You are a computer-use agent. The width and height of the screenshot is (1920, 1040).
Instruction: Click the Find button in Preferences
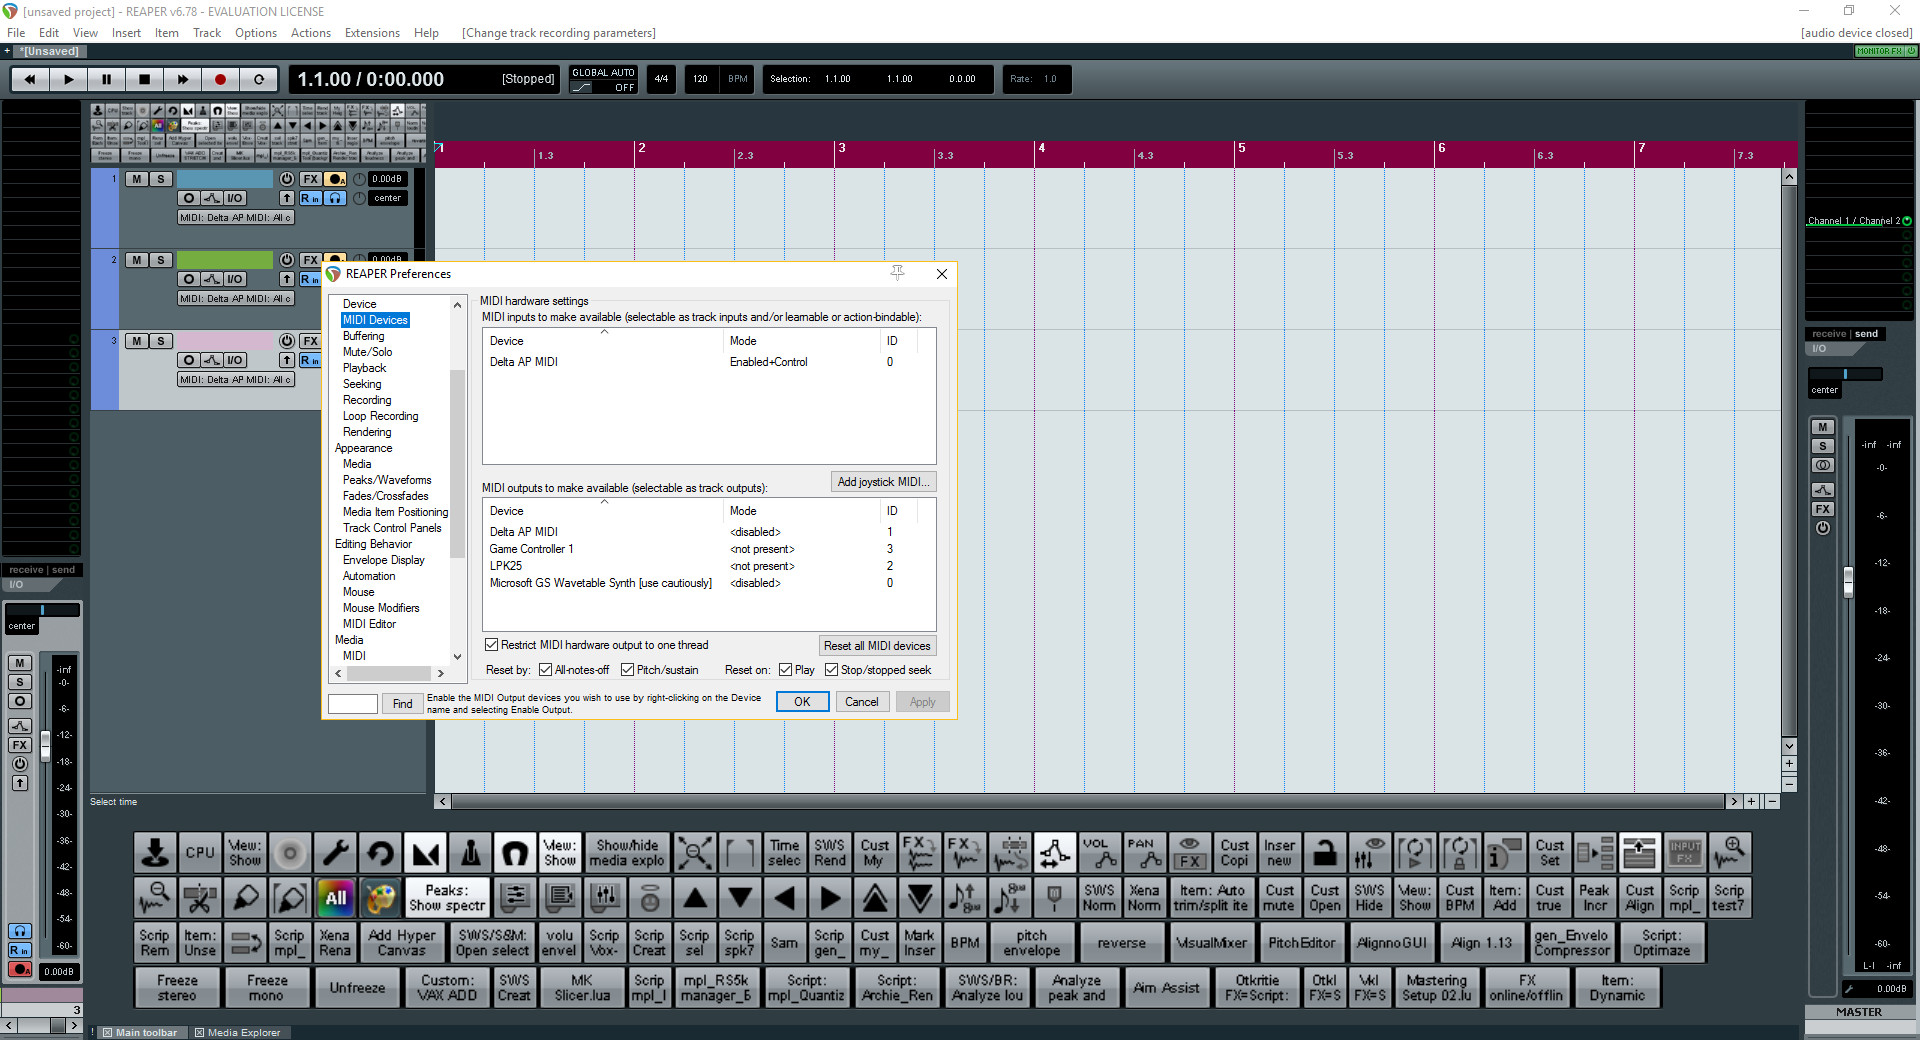(x=402, y=704)
